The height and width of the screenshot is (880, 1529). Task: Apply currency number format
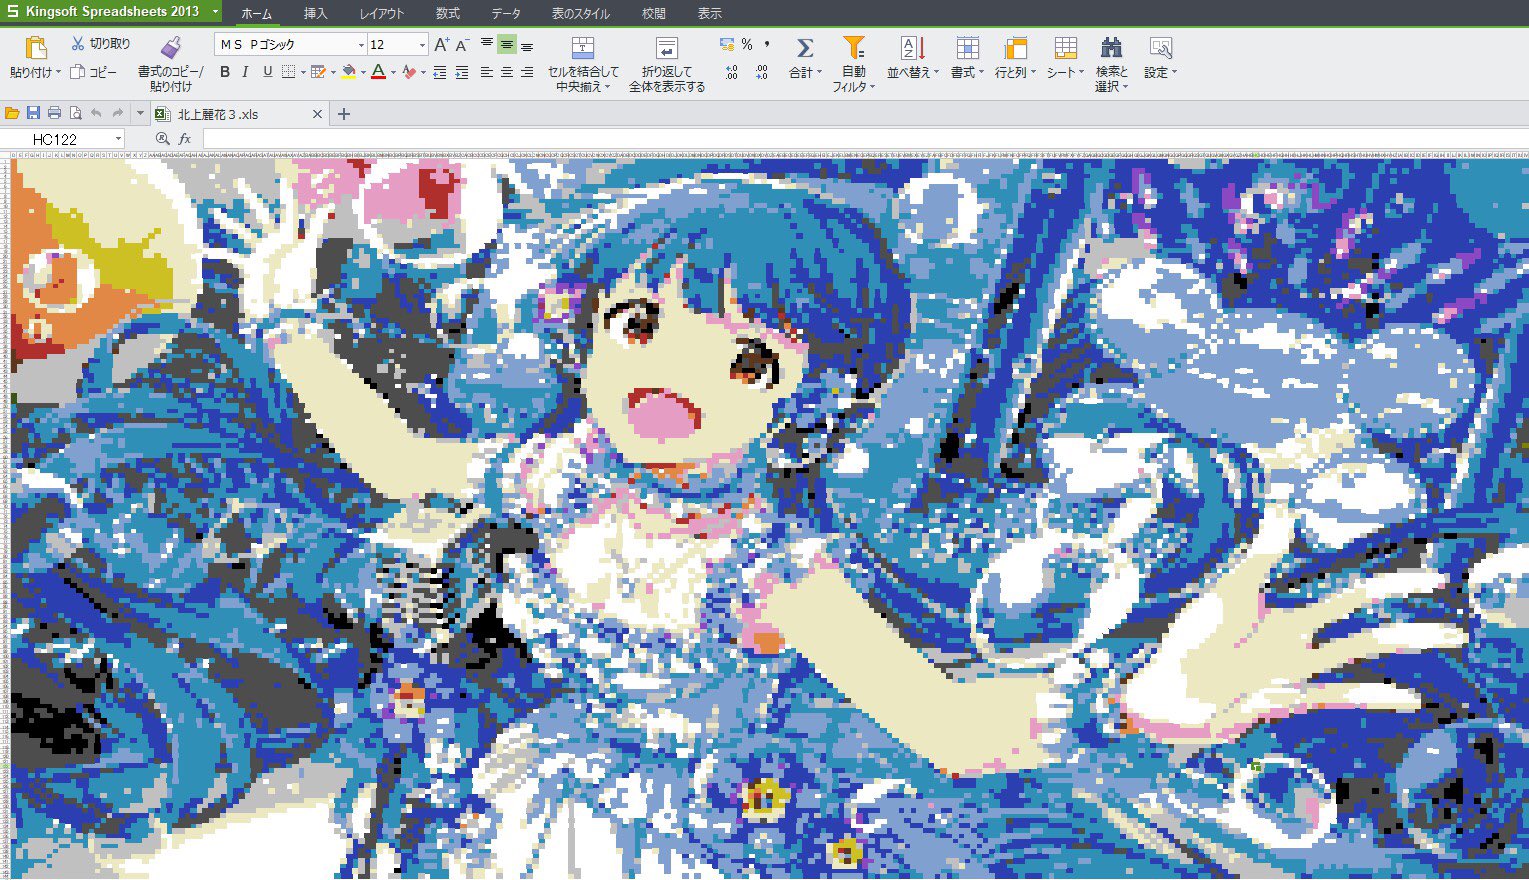click(x=727, y=45)
